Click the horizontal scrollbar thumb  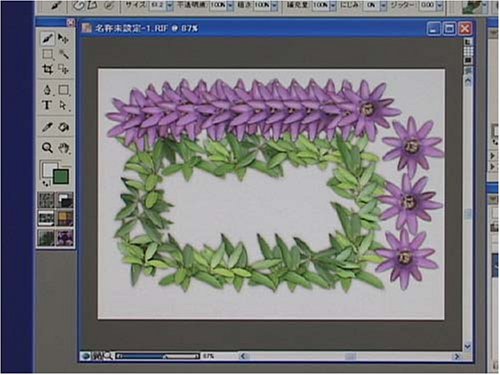[x=350, y=356]
